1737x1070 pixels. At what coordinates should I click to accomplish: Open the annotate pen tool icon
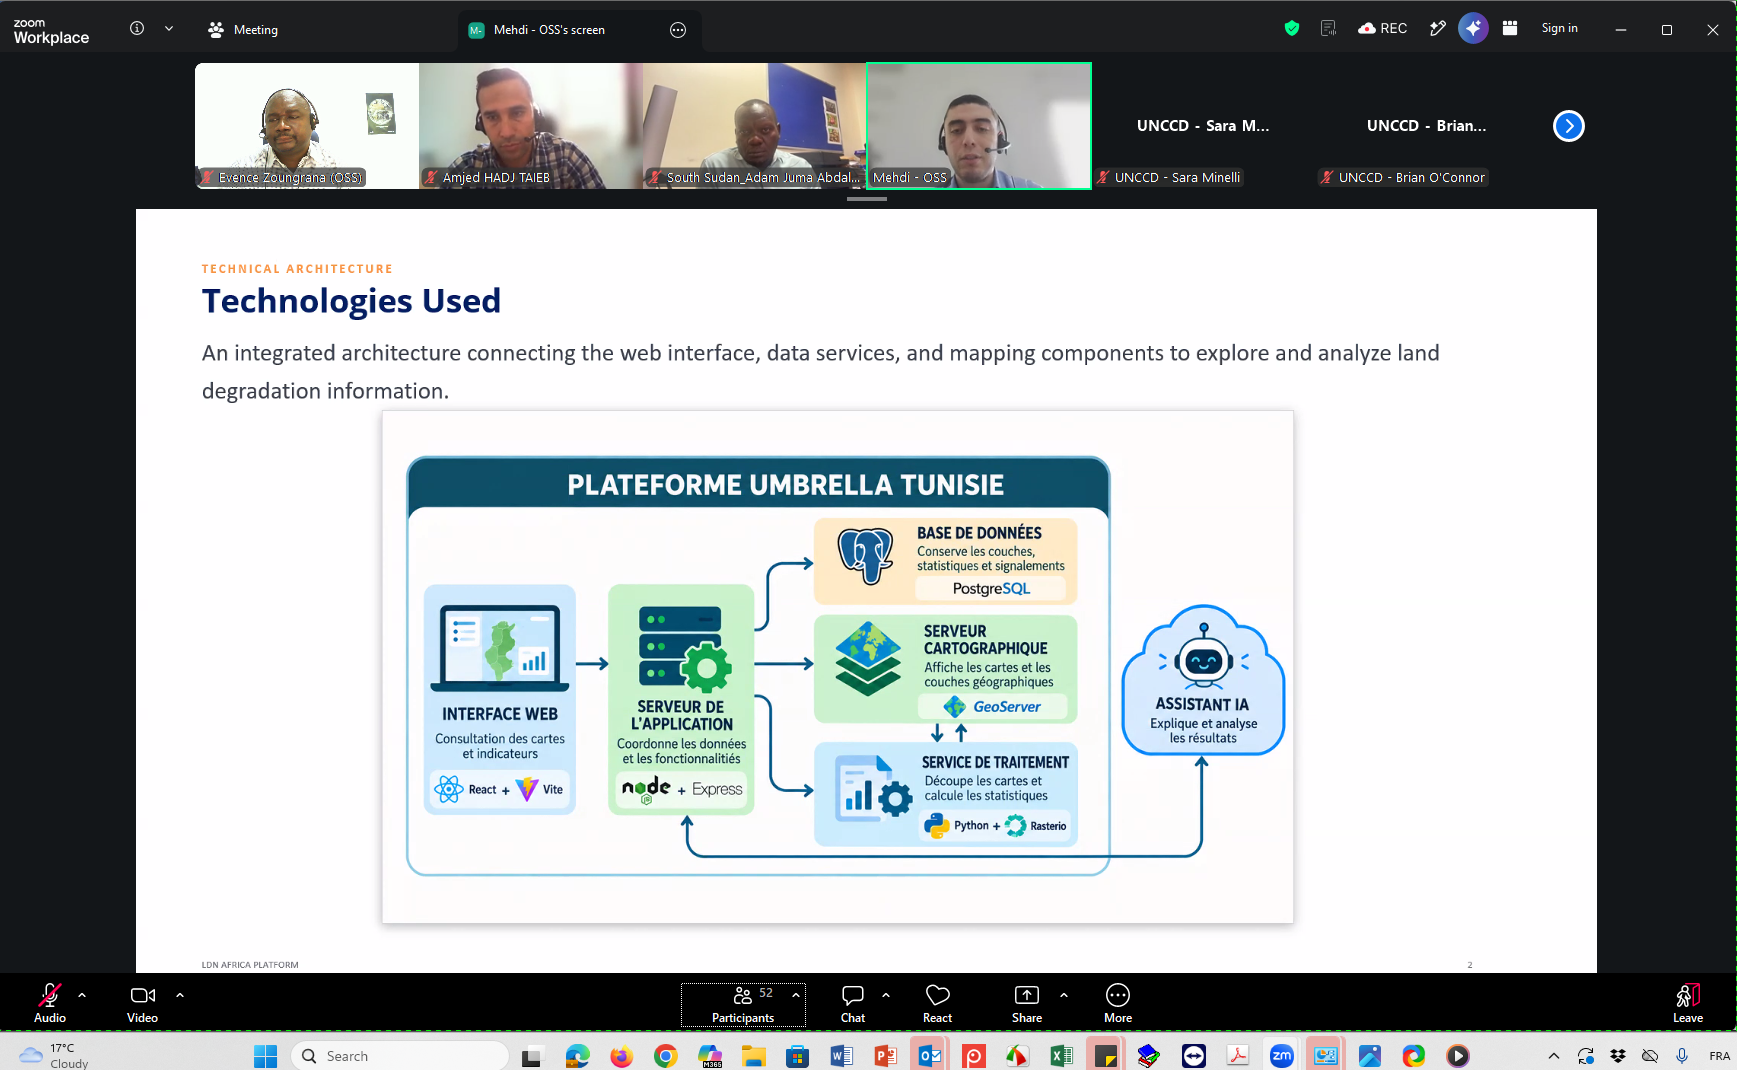[x=1438, y=28]
